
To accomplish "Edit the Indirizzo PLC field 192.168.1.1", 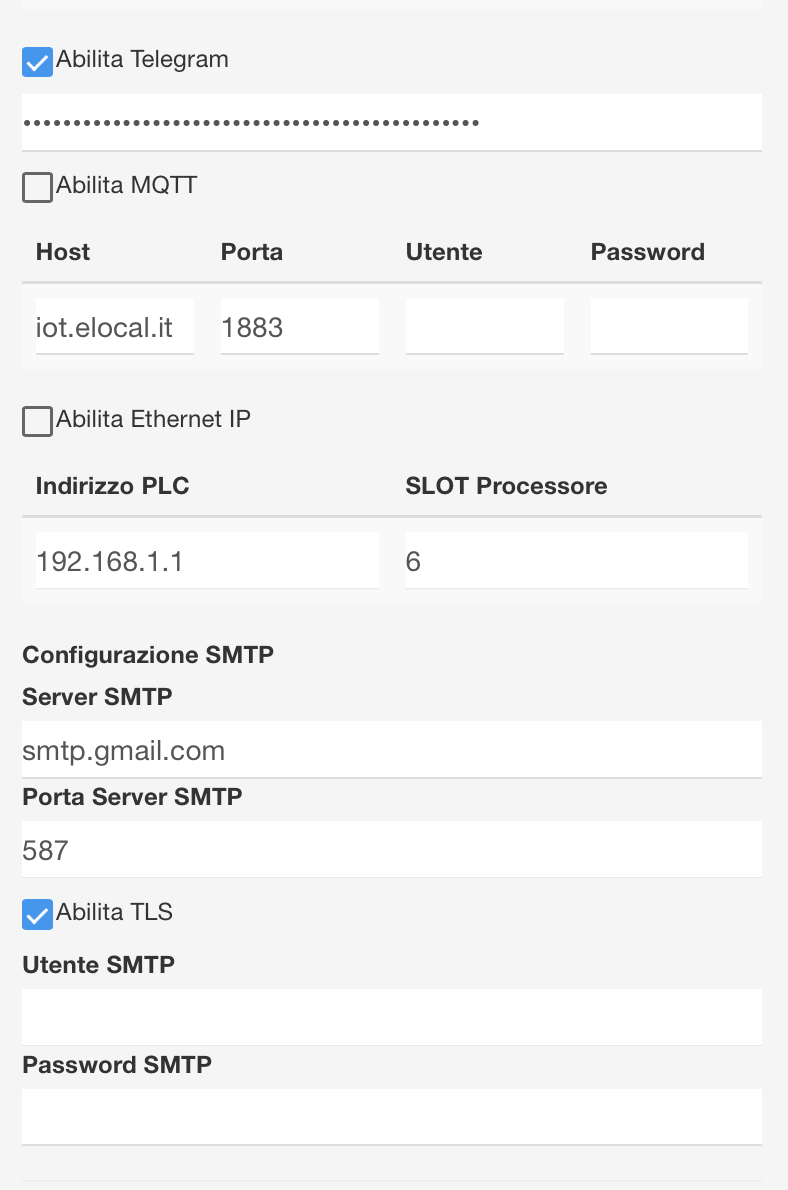I will (x=207, y=560).
